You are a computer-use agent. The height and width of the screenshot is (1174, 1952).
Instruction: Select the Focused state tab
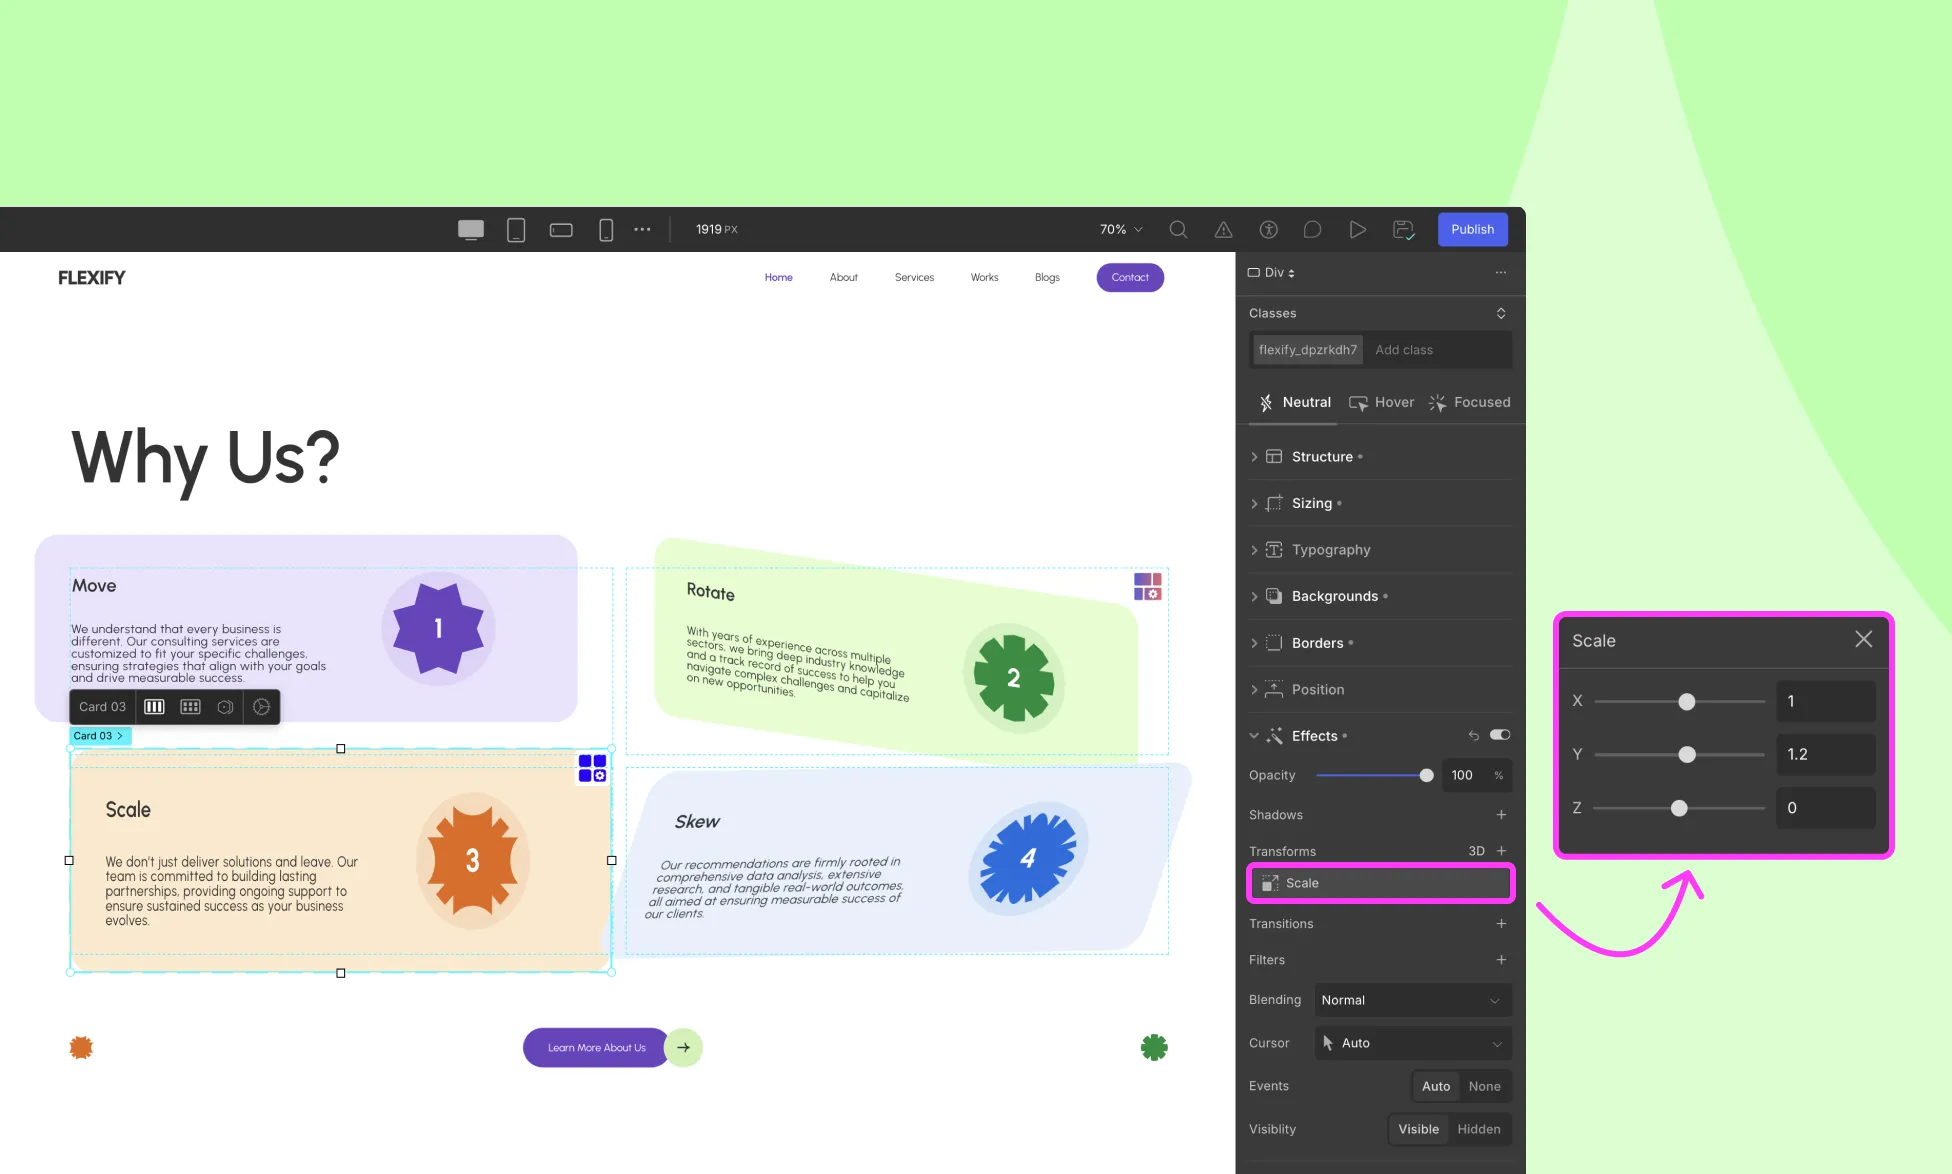click(x=1469, y=403)
